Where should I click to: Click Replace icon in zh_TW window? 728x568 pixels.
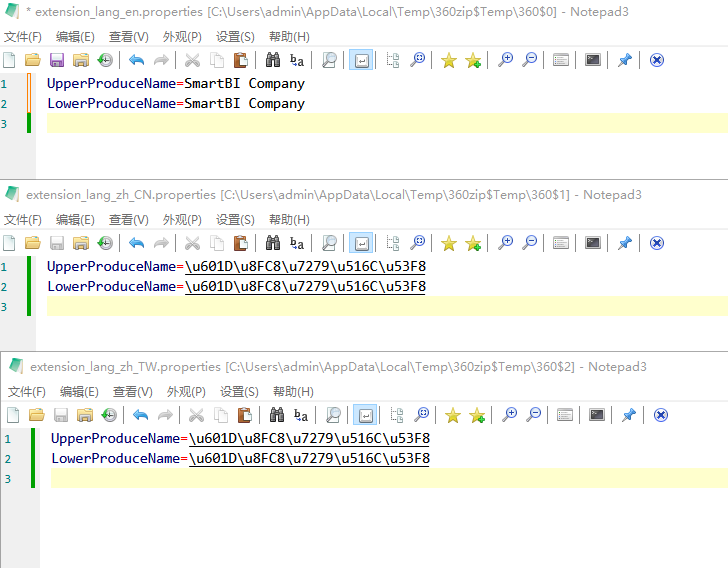pyautogui.click(x=300, y=415)
